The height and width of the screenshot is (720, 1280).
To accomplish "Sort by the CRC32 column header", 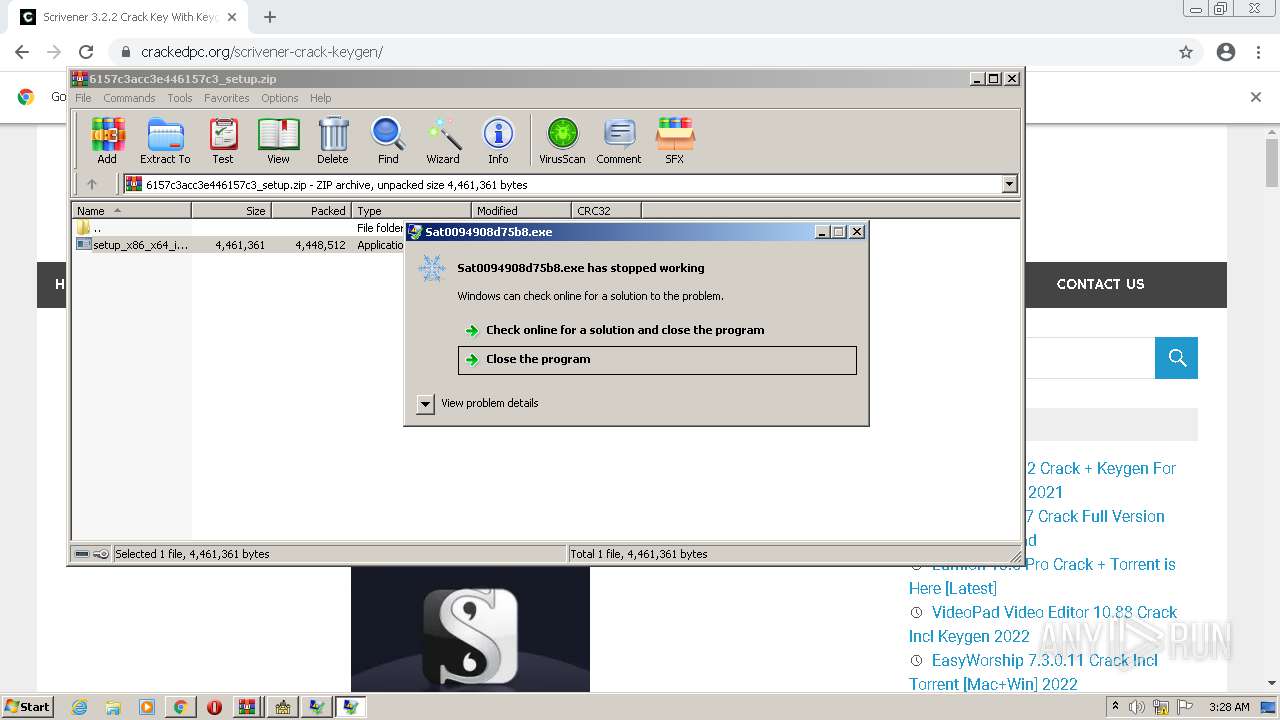I will tap(606, 210).
